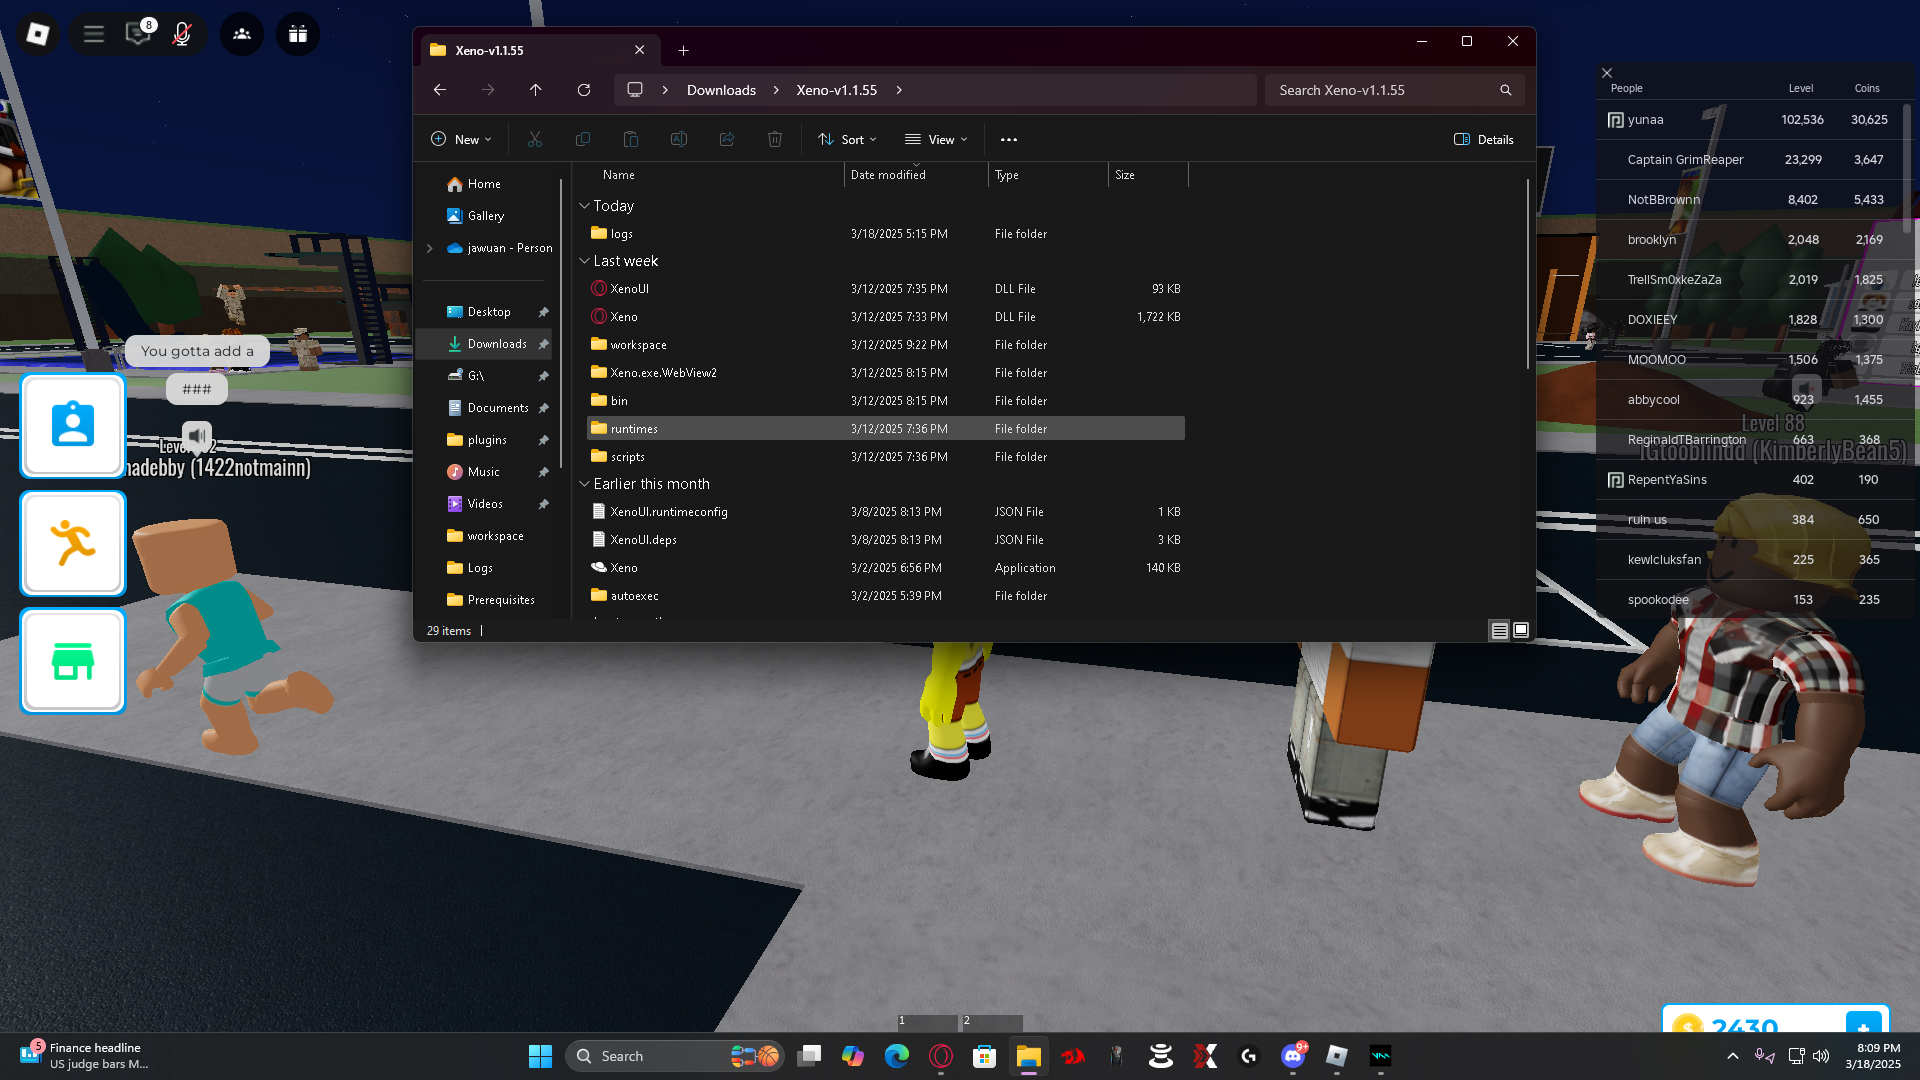Toggle the Details pane
Image resolution: width=1920 pixels, height=1080 pixels.
tap(1484, 140)
